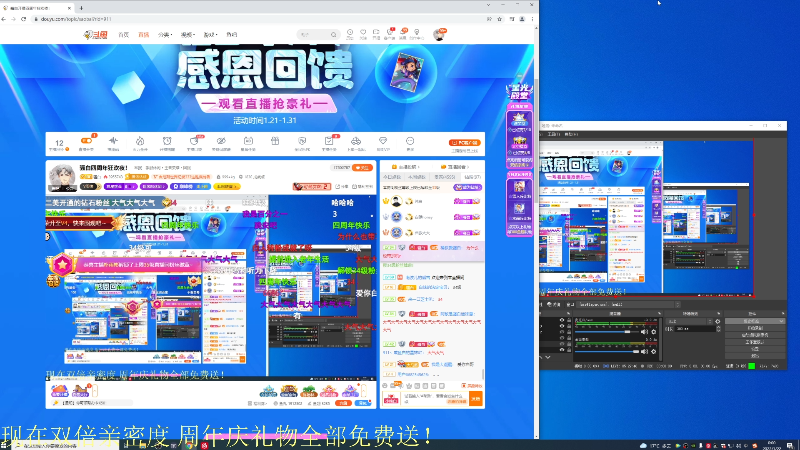
Task: Open watch history clock icon in Douyu header
Action: (350, 34)
